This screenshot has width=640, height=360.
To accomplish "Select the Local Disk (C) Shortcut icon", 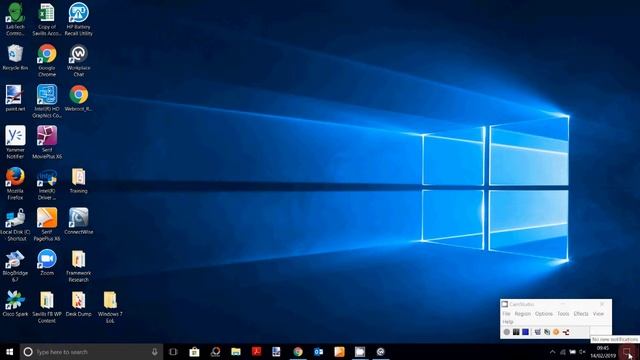I will point(15,224).
